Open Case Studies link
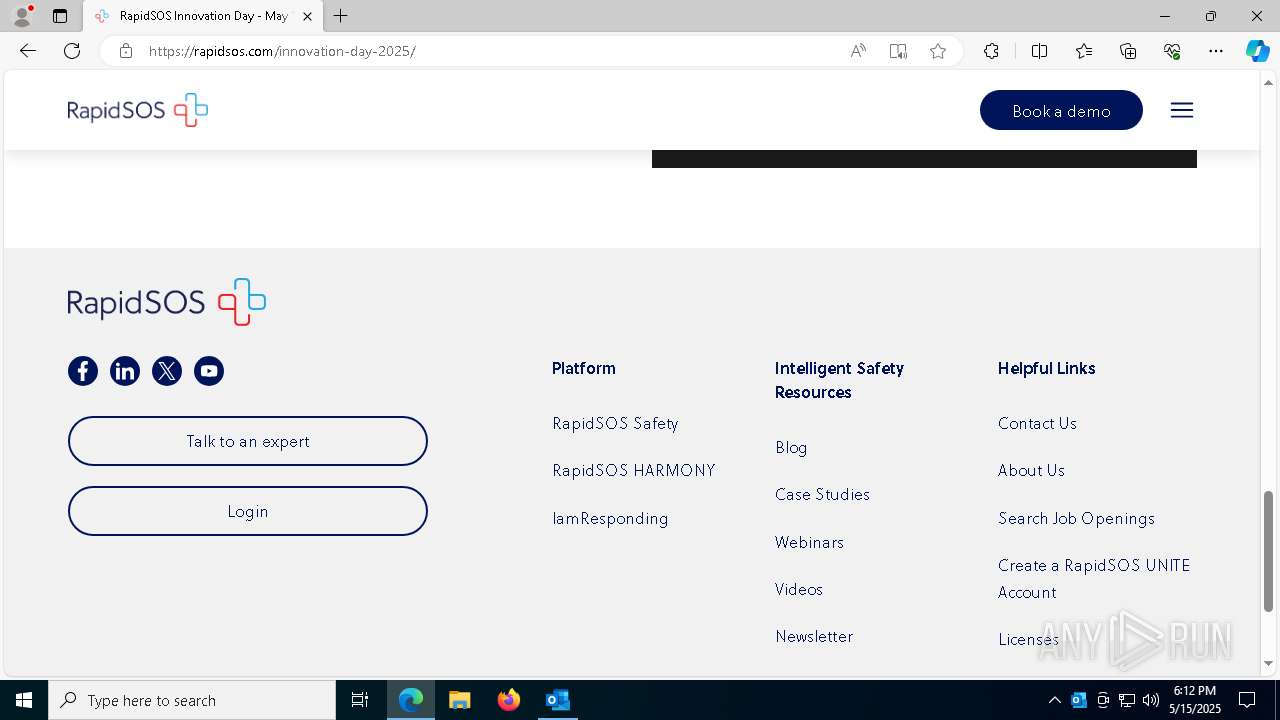 coord(822,495)
